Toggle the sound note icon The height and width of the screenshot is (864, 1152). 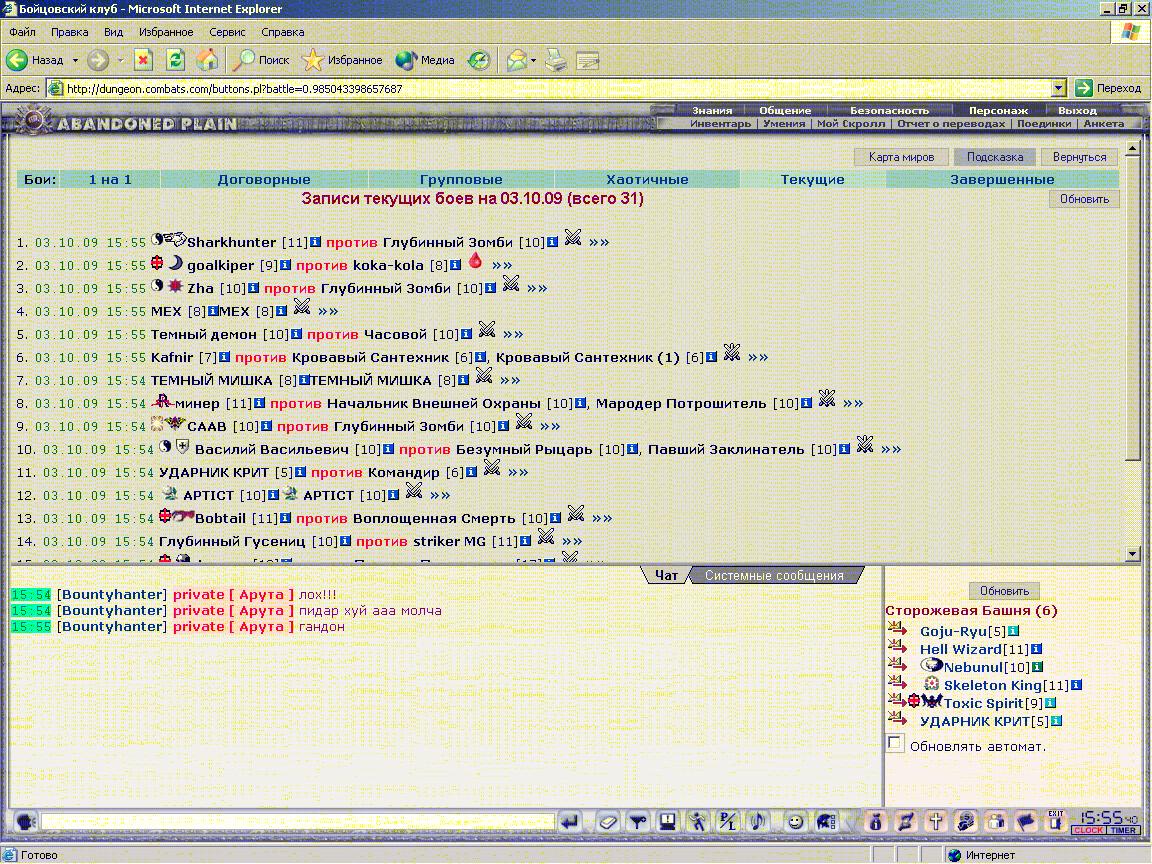point(757,822)
